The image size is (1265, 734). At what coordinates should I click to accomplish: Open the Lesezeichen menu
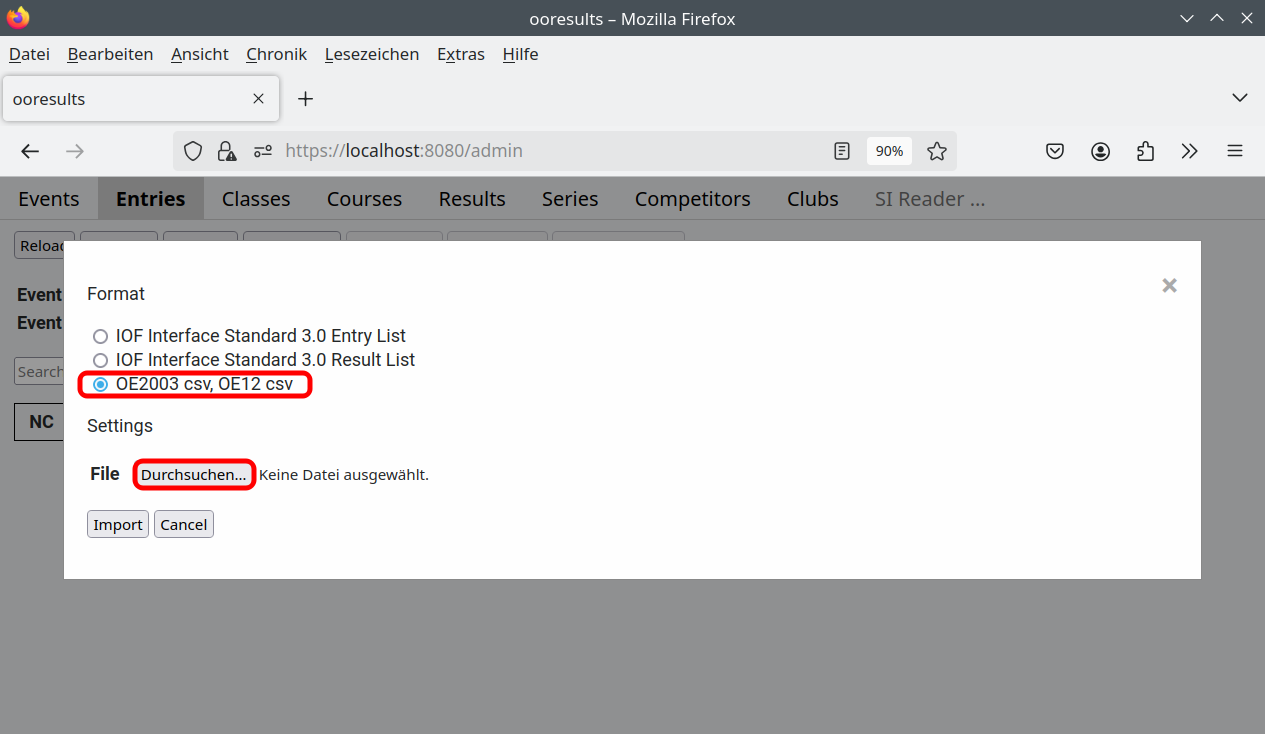click(372, 54)
